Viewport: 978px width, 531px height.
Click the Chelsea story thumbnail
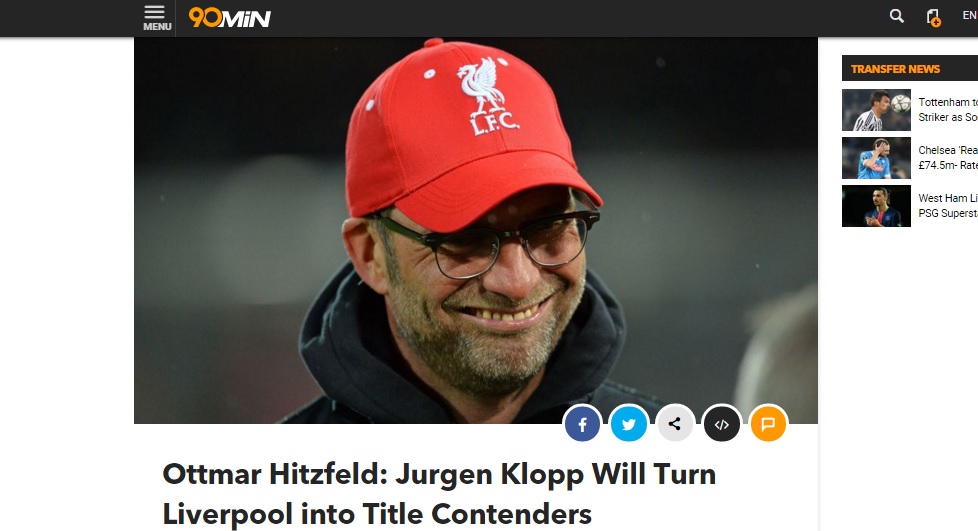(x=876, y=158)
